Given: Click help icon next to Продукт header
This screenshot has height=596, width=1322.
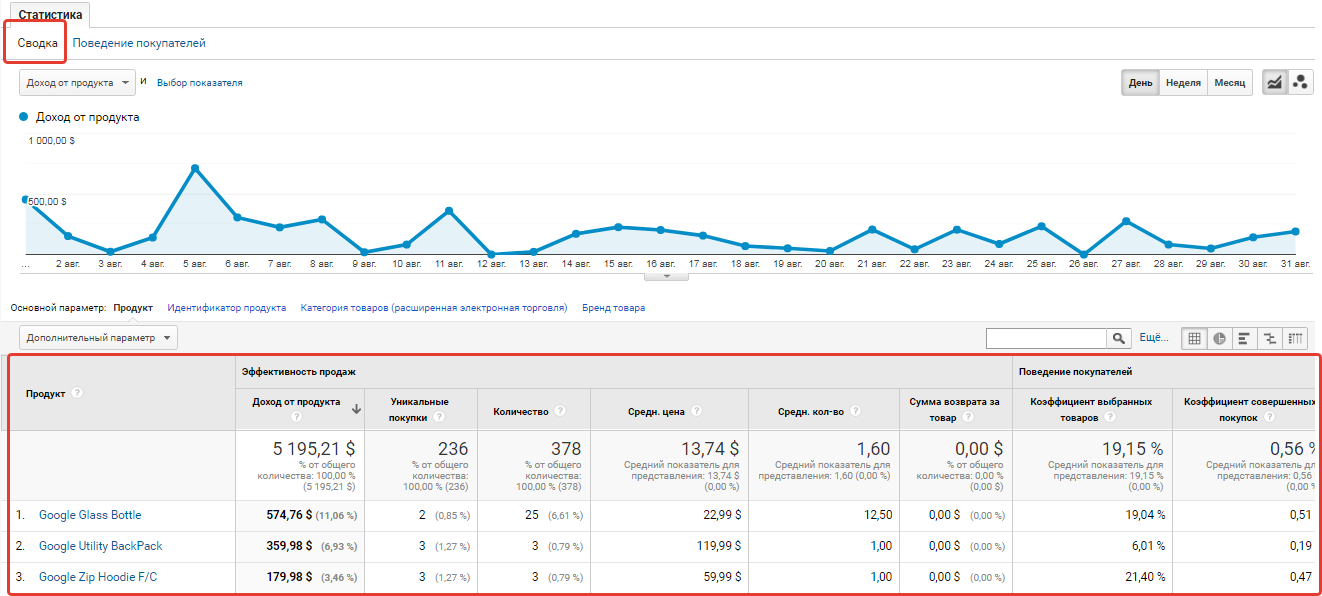Looking at the screenshot, I should click(x=77, y=393).
